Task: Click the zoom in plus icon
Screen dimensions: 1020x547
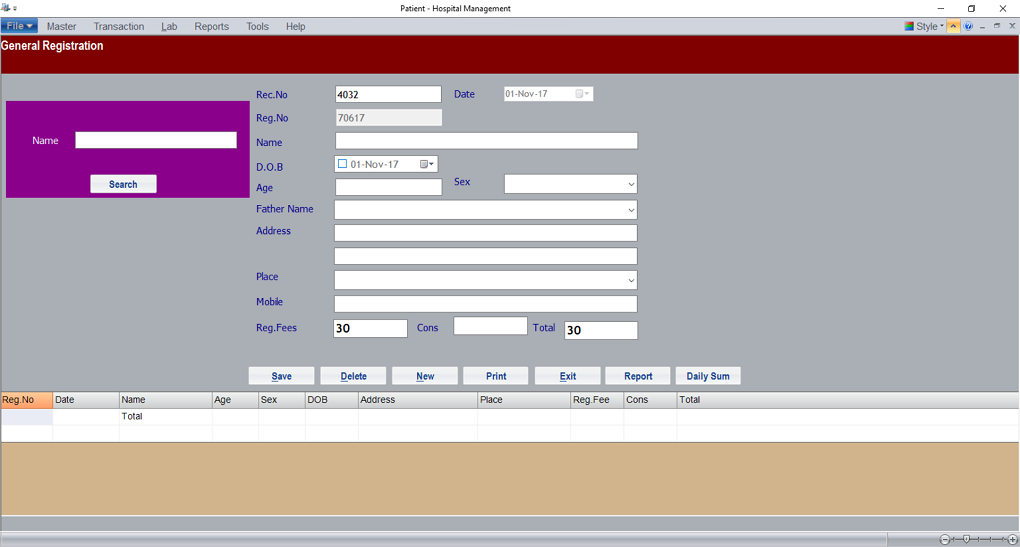Action: coord(1012,540)
